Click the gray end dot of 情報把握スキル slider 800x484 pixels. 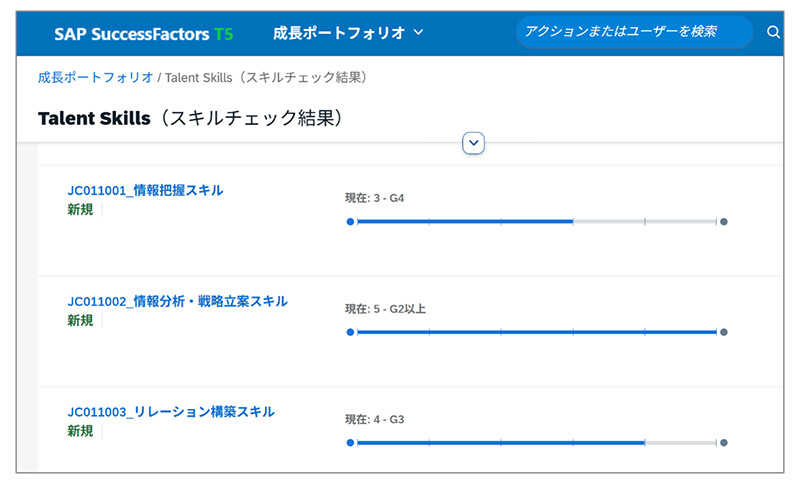tap(723, 221)
